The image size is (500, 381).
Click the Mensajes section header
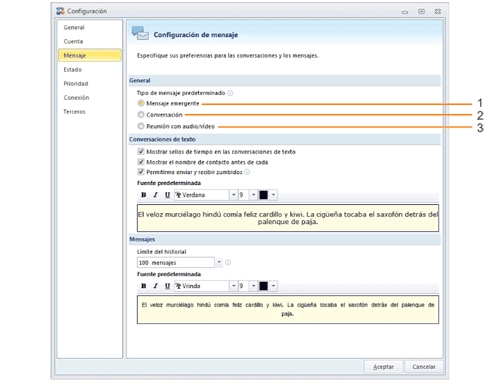[x=285, y=239]
